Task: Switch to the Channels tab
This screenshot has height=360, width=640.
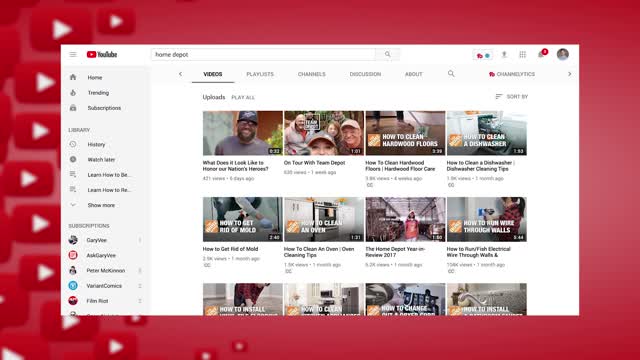Action: pos(311,74)
